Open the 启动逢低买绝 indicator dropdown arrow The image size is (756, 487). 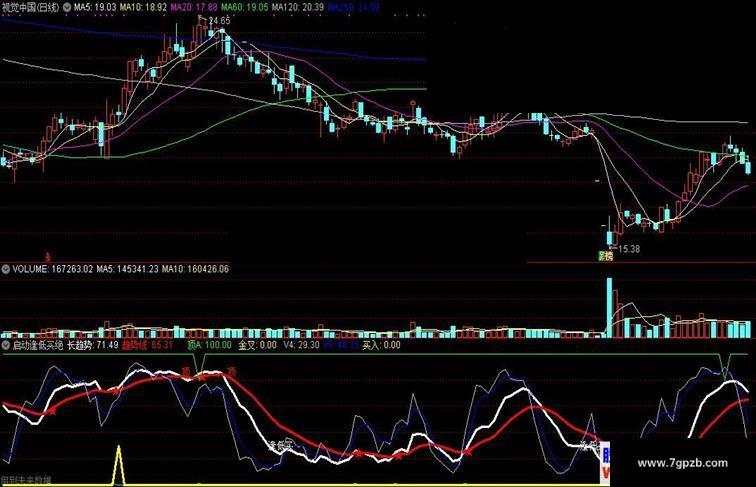(x=6, y=345)
